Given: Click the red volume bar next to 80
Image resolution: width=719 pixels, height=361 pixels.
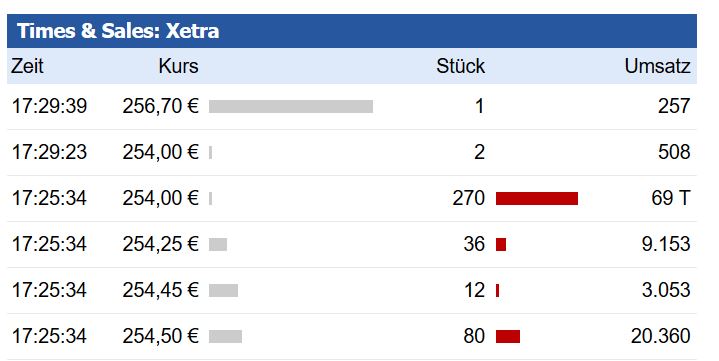Looking at the screenshot, I should [508, 336].
